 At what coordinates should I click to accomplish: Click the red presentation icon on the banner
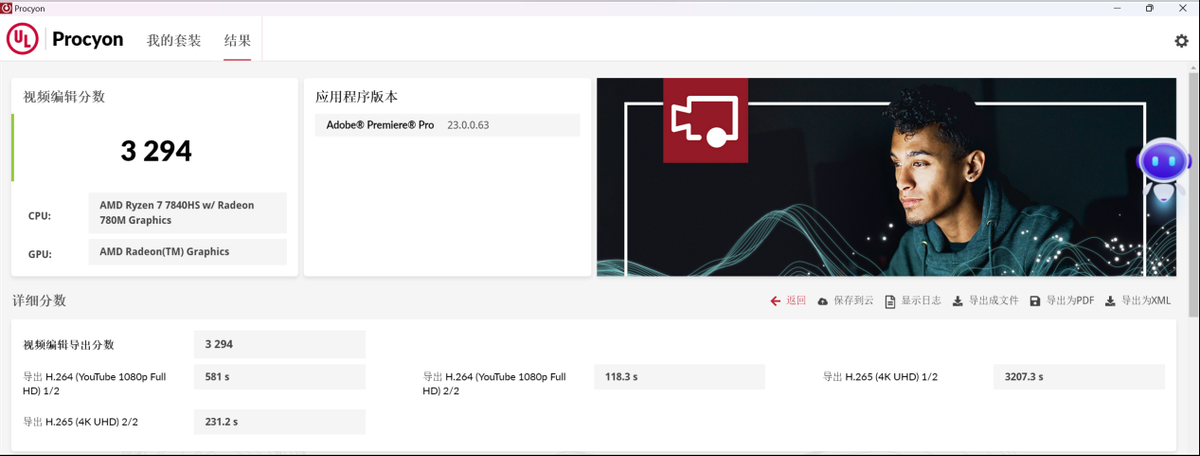(x=706, y=119)
